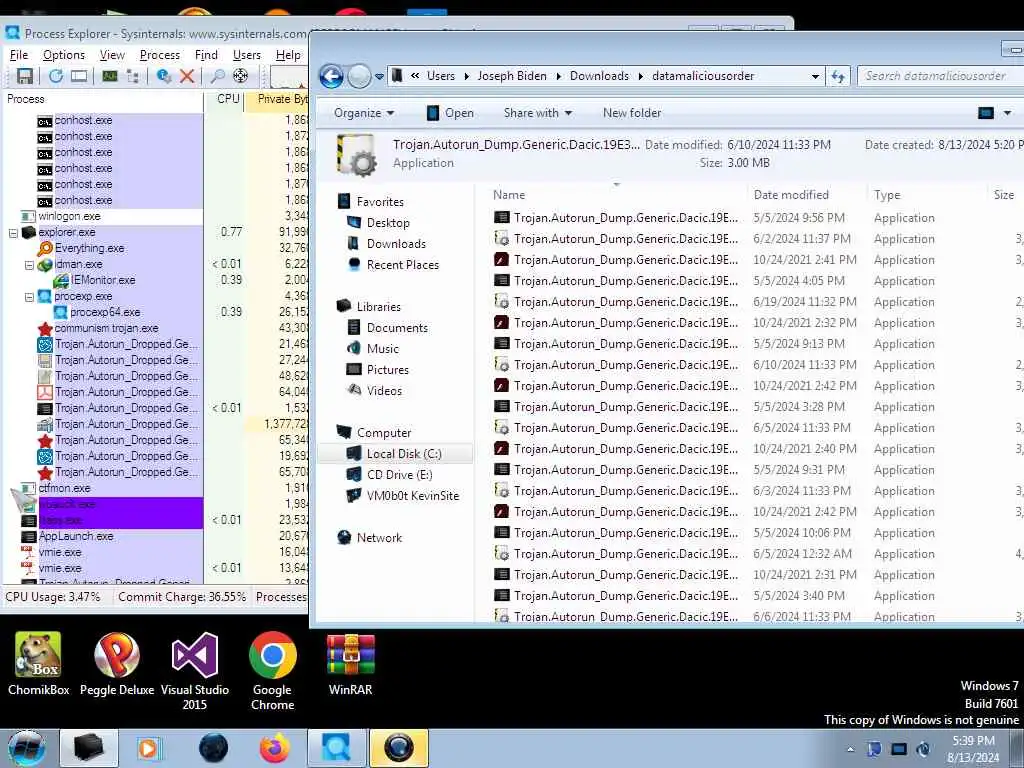Open view options dropdown arrow
This screenshot has width=1024, height=768.
point(1007,113)
